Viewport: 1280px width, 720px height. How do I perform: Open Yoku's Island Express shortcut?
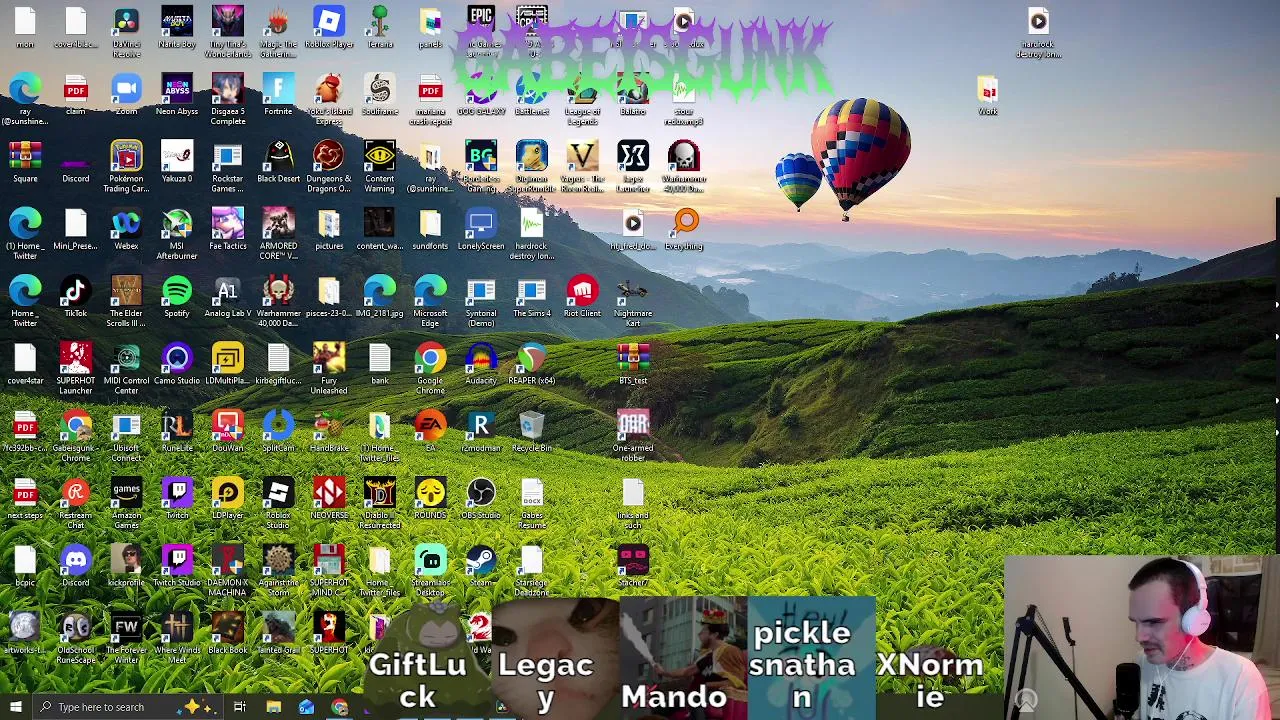pyautogui.click(x=329, y=99)
